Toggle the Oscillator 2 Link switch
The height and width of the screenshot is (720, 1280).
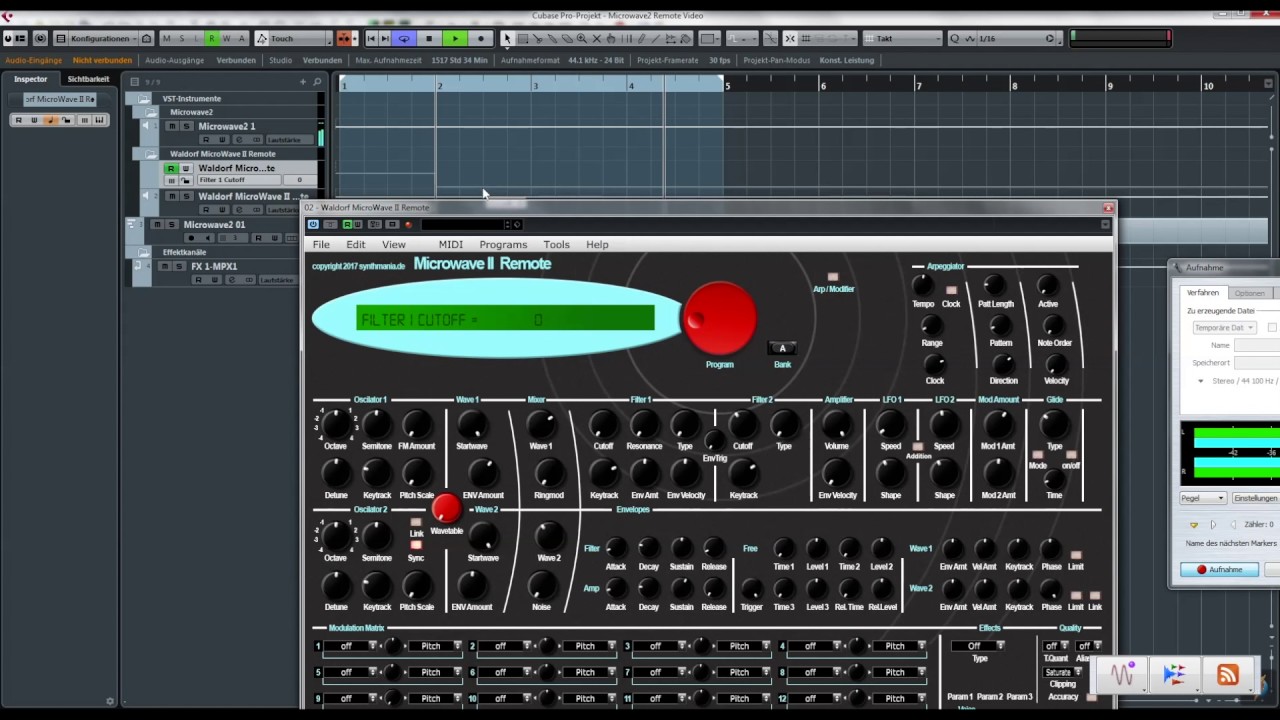click(416, 523)
